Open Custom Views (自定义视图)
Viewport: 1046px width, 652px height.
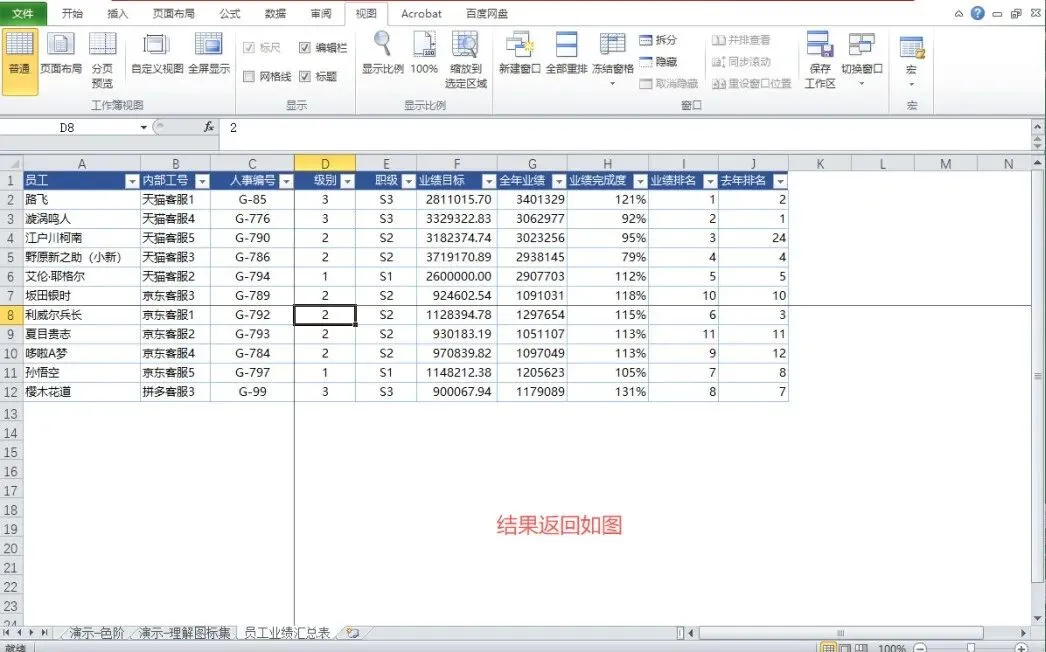pyautogui.click(x=157, y=53)
